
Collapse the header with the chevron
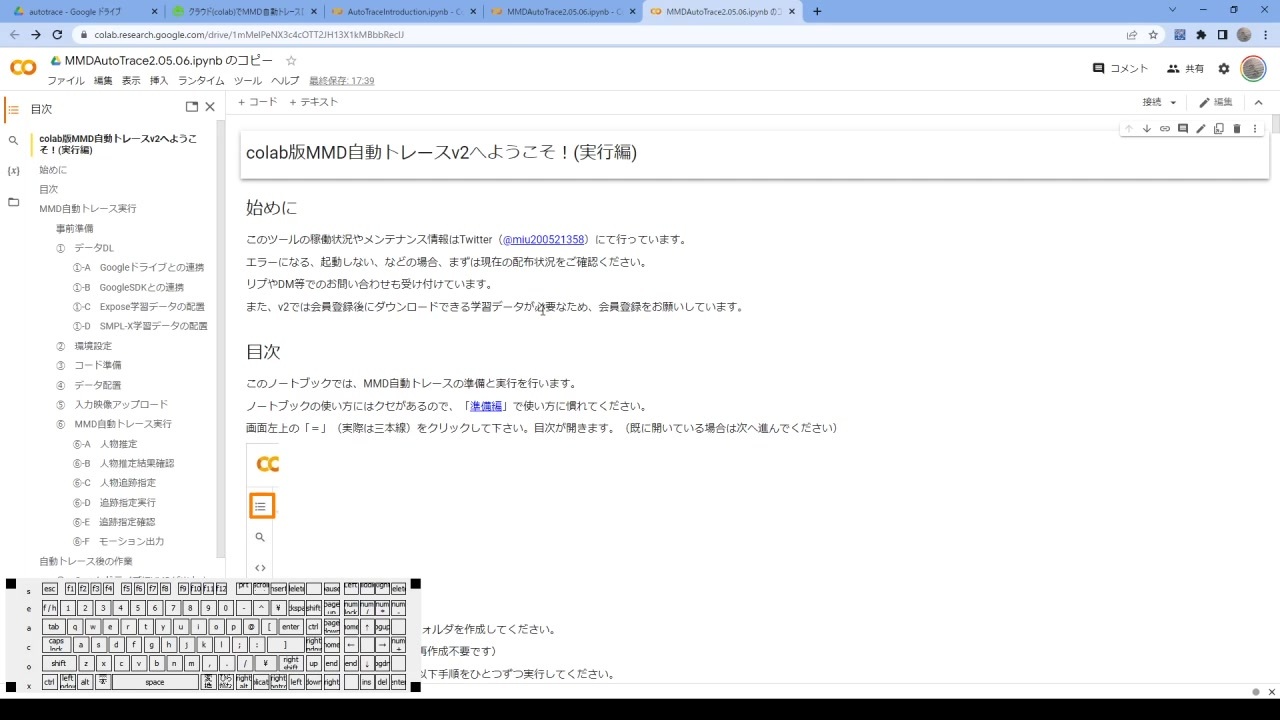click(1259, 102)
